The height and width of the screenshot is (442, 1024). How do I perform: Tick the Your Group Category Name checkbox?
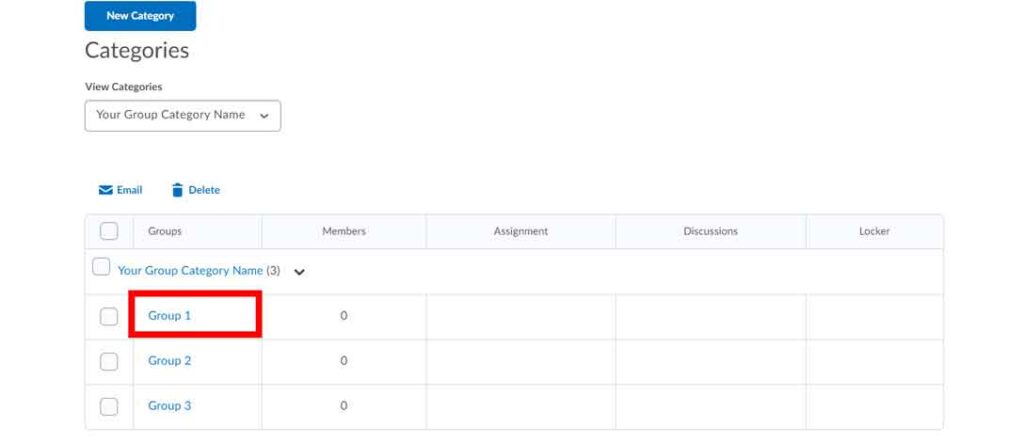tap(101, 267)
